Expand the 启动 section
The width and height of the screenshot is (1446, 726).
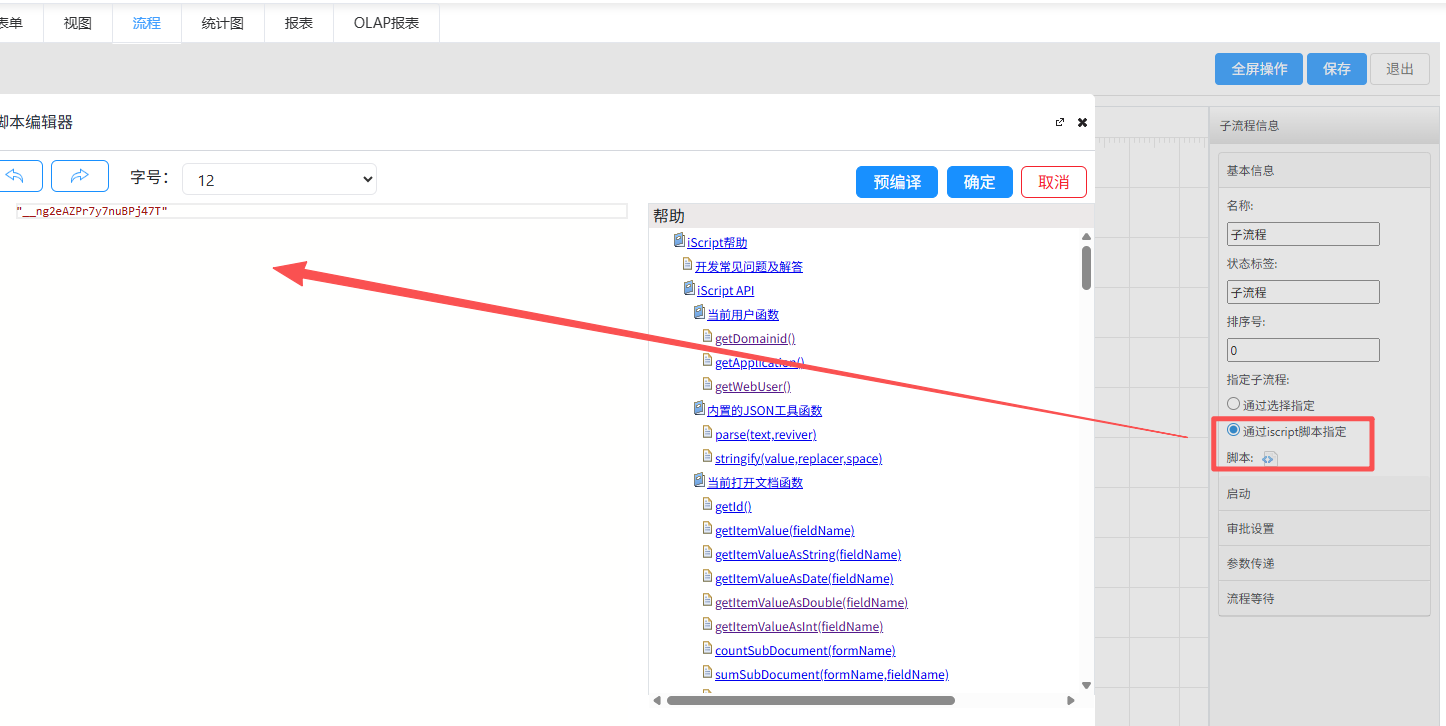click(1324, 494)
